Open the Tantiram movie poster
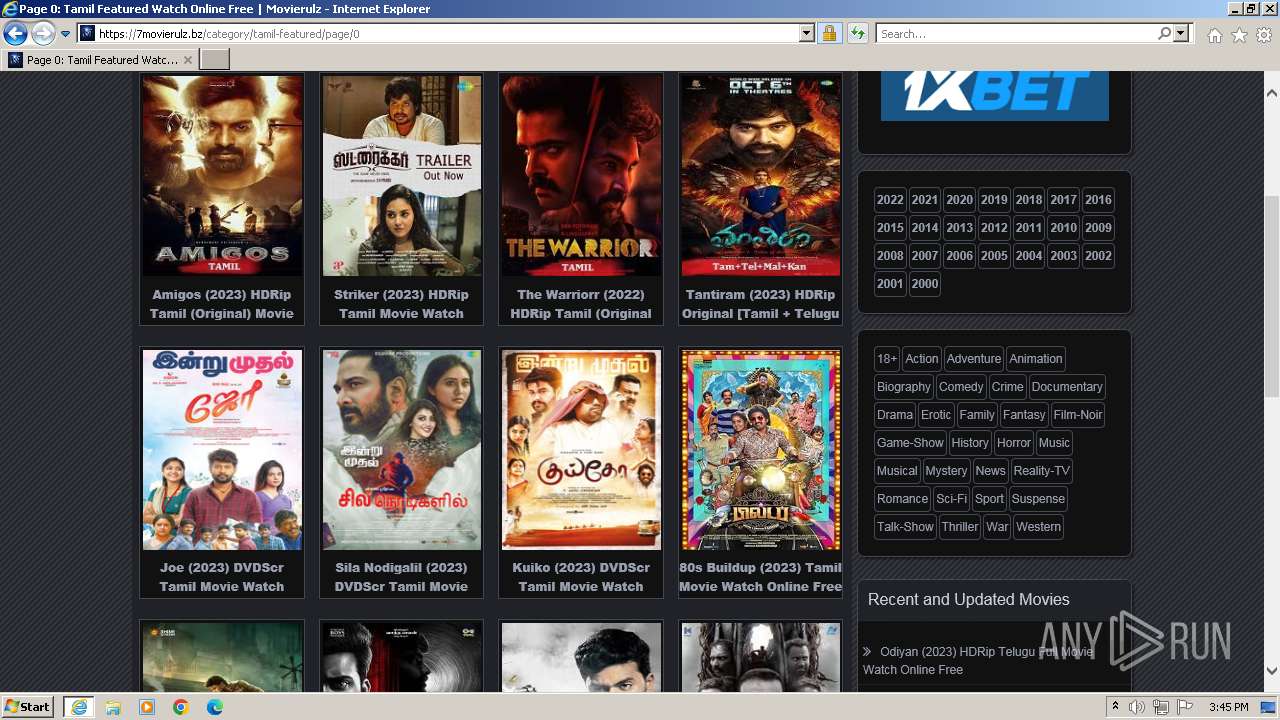Viewport: 1280px width, 720px height. tap(760, 175)
